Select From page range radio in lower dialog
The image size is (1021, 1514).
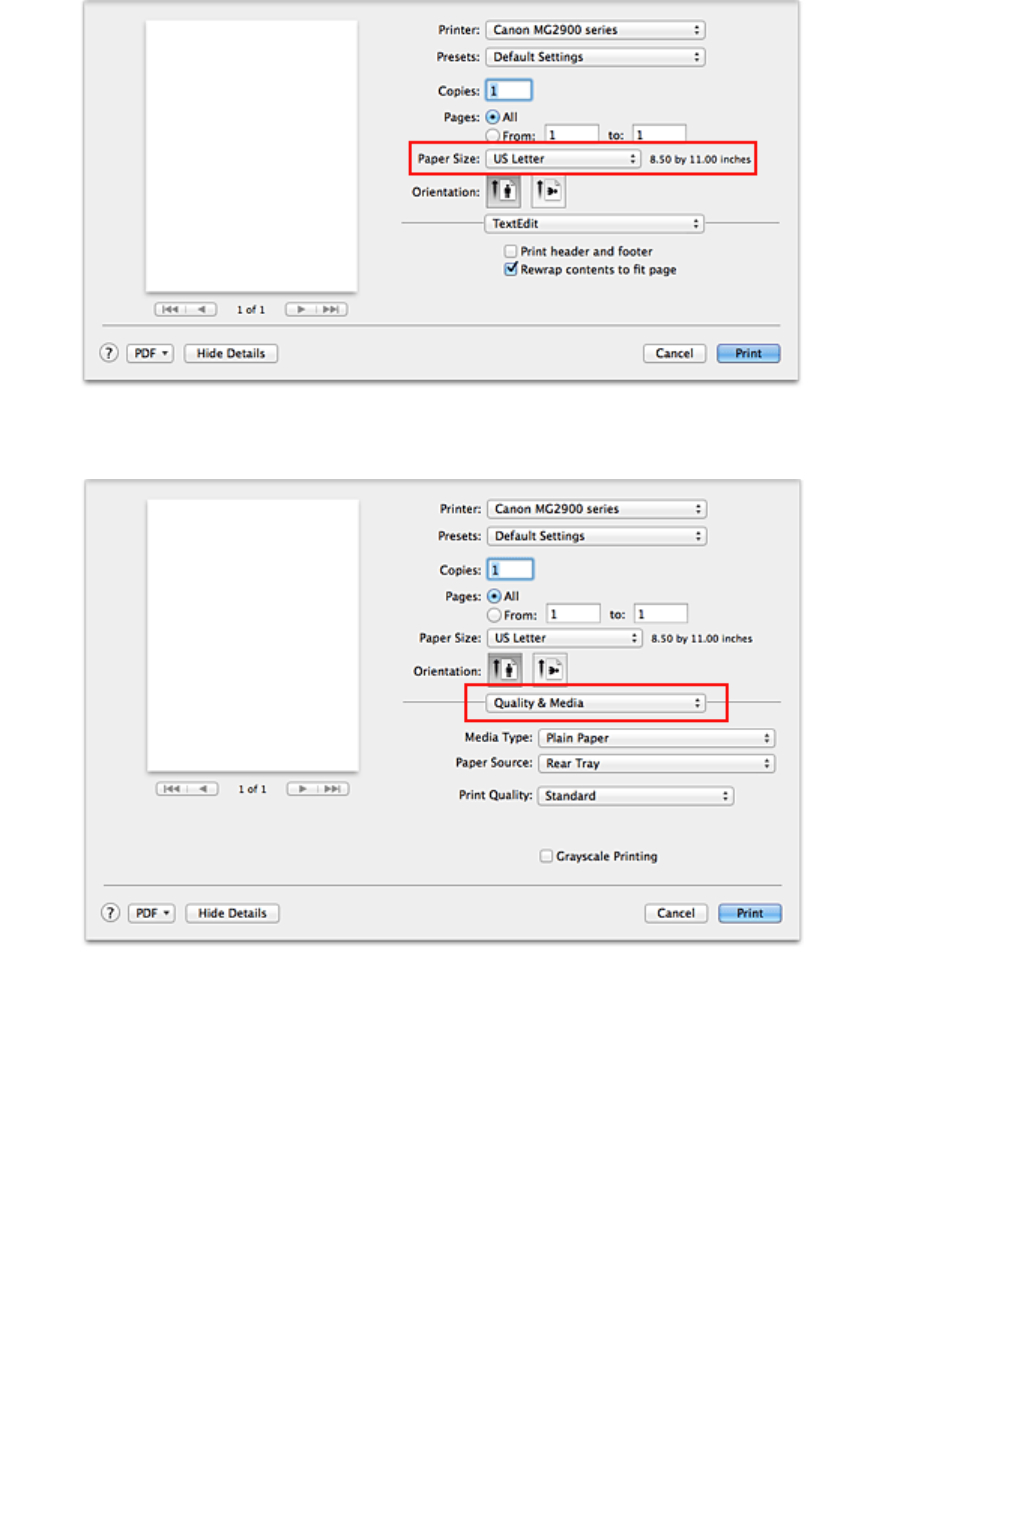[x=494, y=615]
